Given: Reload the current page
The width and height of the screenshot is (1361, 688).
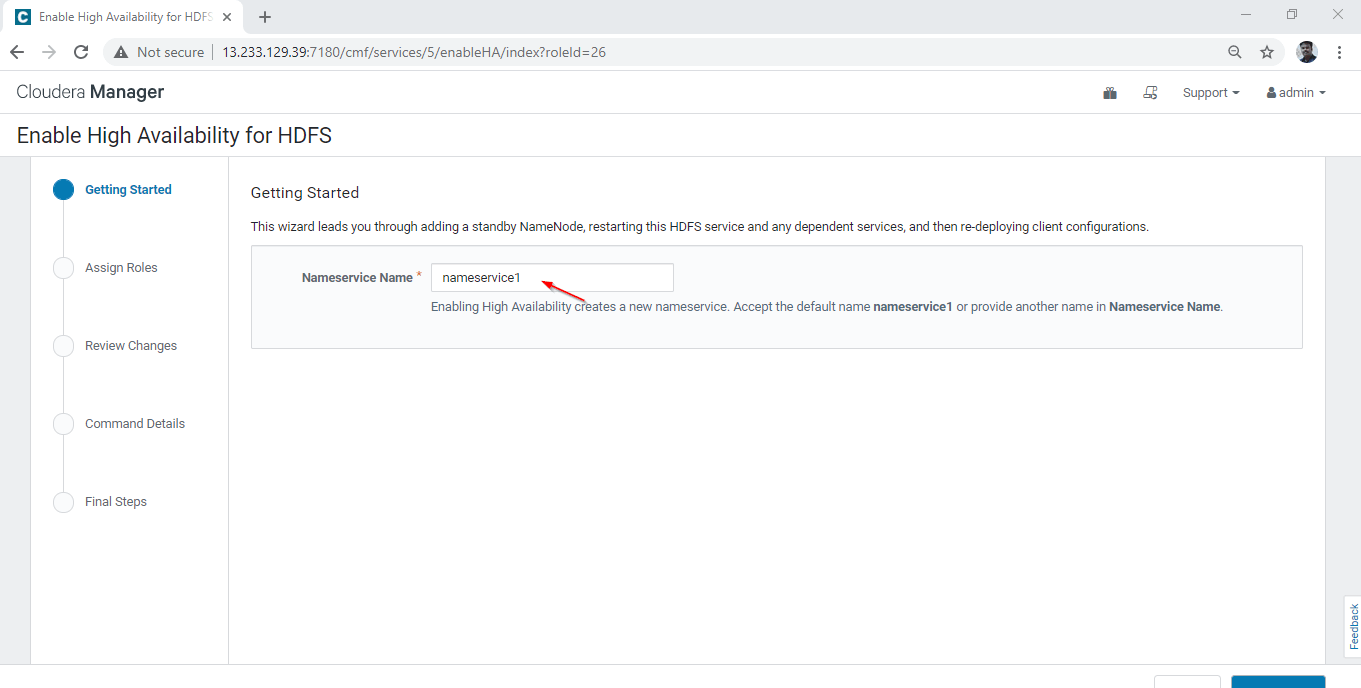Looking at the screenshot, I should (82, 52).
